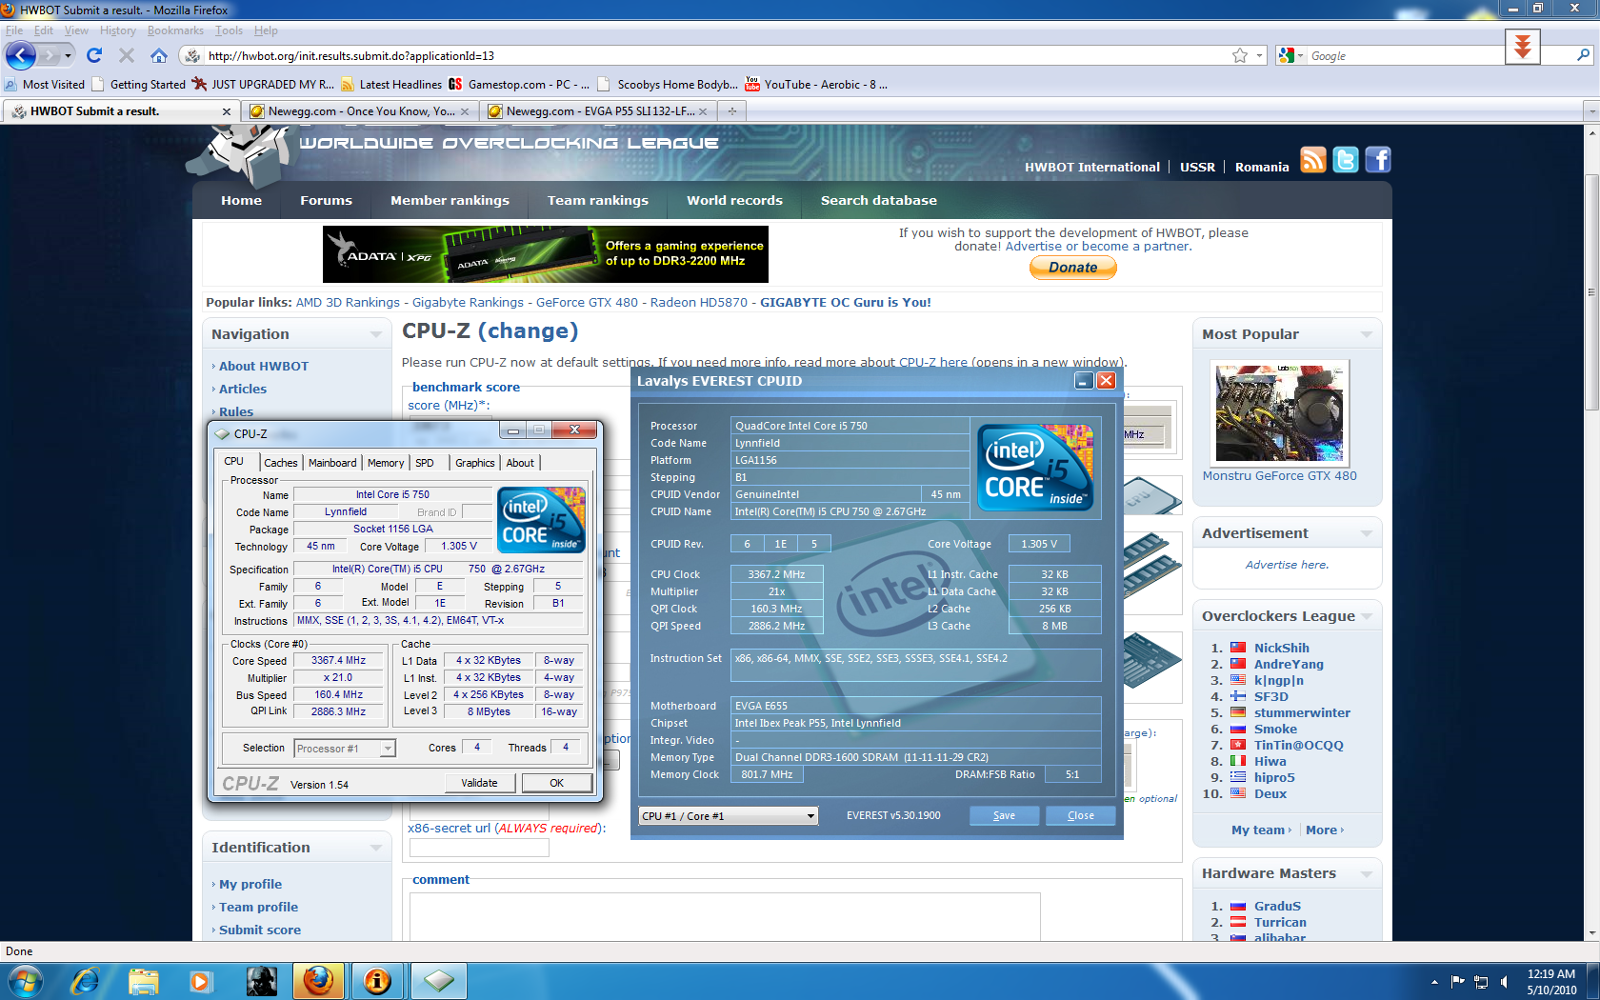Image resolution: width=1600 pixels, height=1000 pixels.
Task: Open the search engine Google dropdown
Action: (x=1290, y=56)
